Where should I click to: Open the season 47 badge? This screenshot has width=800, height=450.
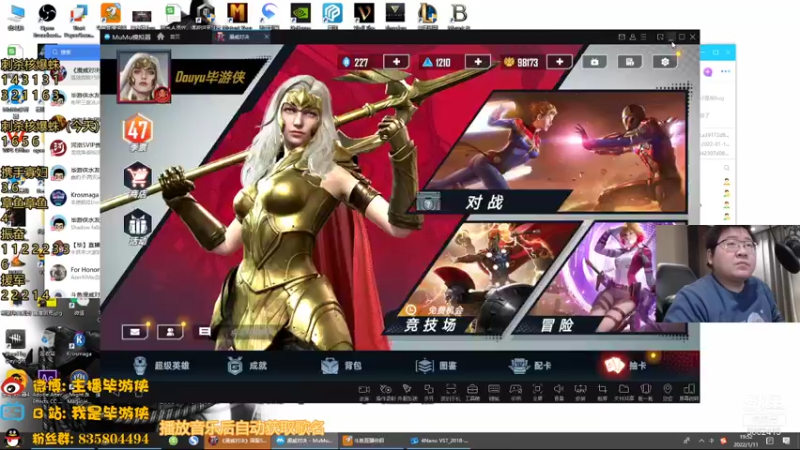click(138, 132)
